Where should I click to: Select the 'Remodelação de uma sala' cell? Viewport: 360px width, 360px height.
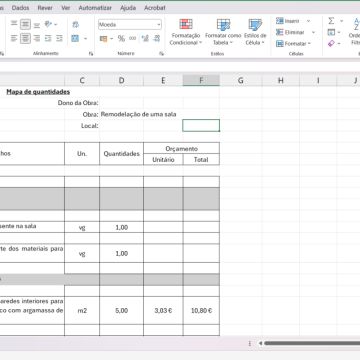click(138, 114)
